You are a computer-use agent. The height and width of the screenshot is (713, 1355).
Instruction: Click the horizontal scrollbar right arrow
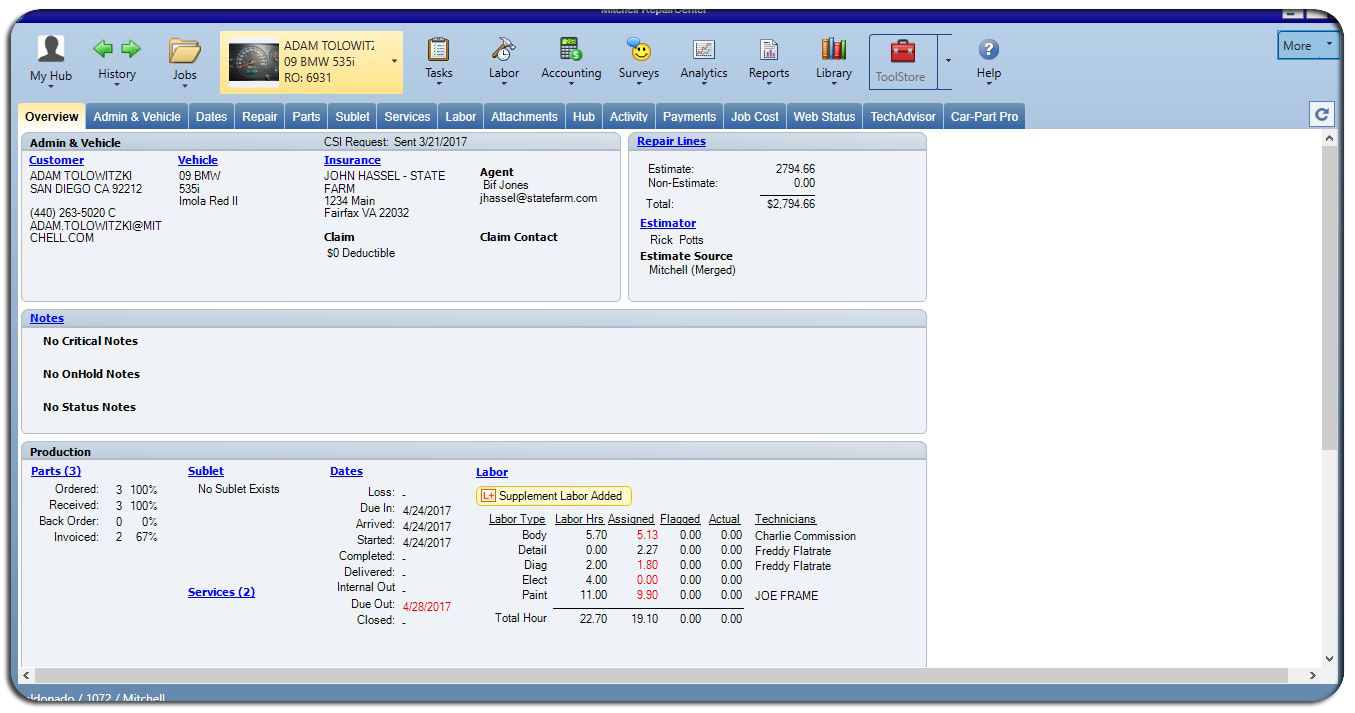[1312, 676]
